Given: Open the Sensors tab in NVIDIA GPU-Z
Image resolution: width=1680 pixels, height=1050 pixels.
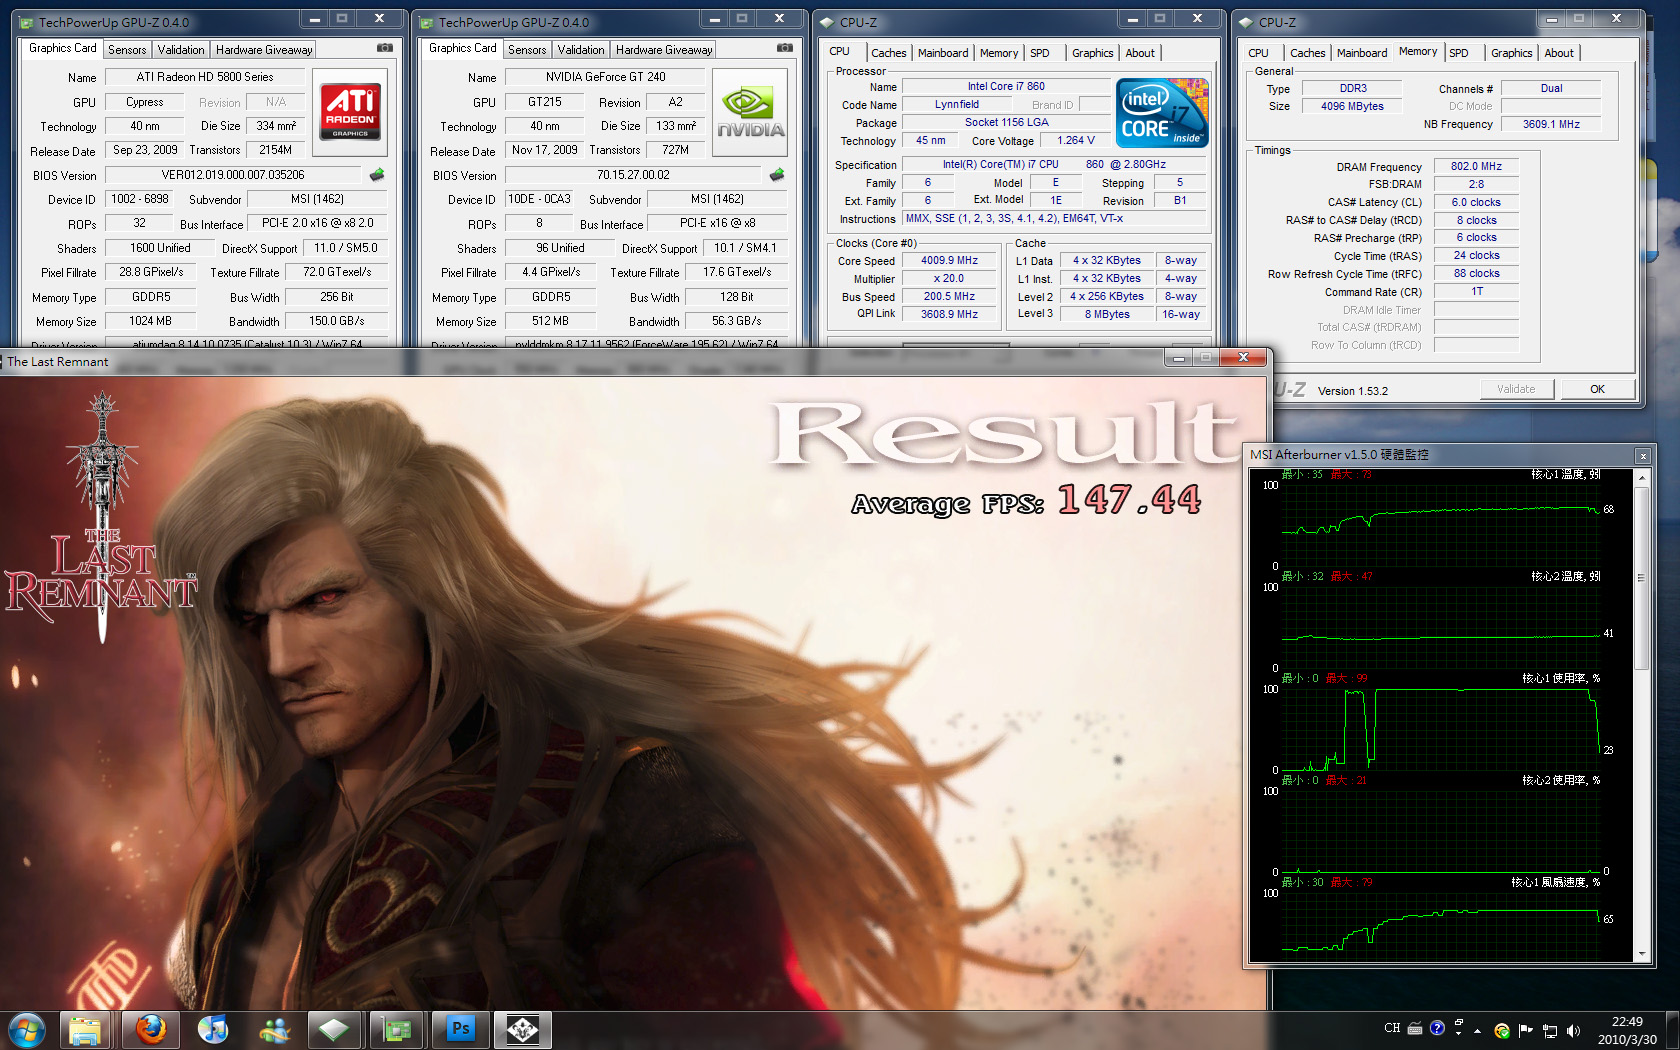Looking at the screenshot, I should 527,49.
